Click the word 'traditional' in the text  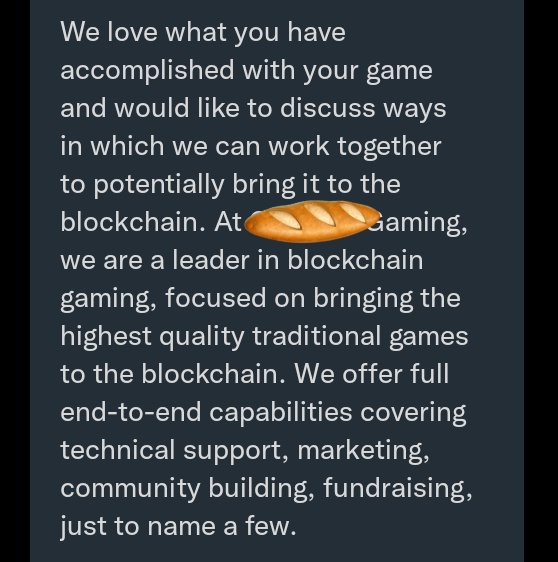tap(316, 336)
